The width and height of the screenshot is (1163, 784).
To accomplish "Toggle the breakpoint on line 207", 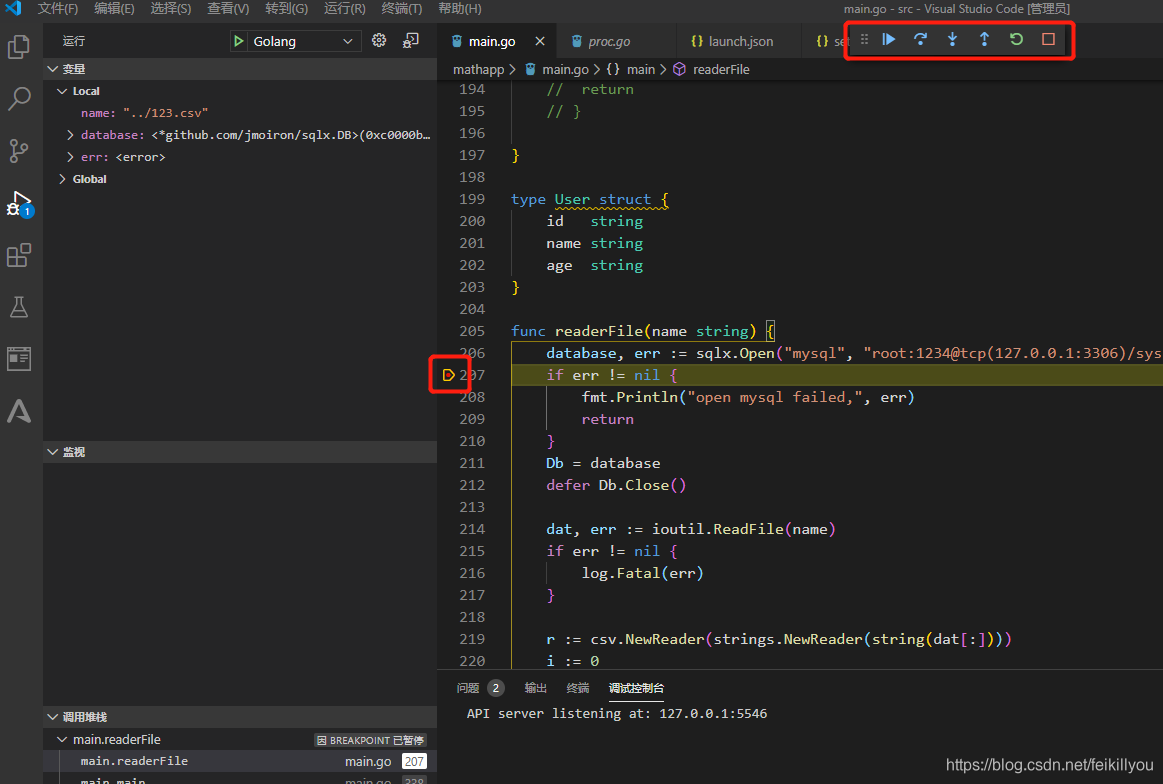I will pos(449,373).
